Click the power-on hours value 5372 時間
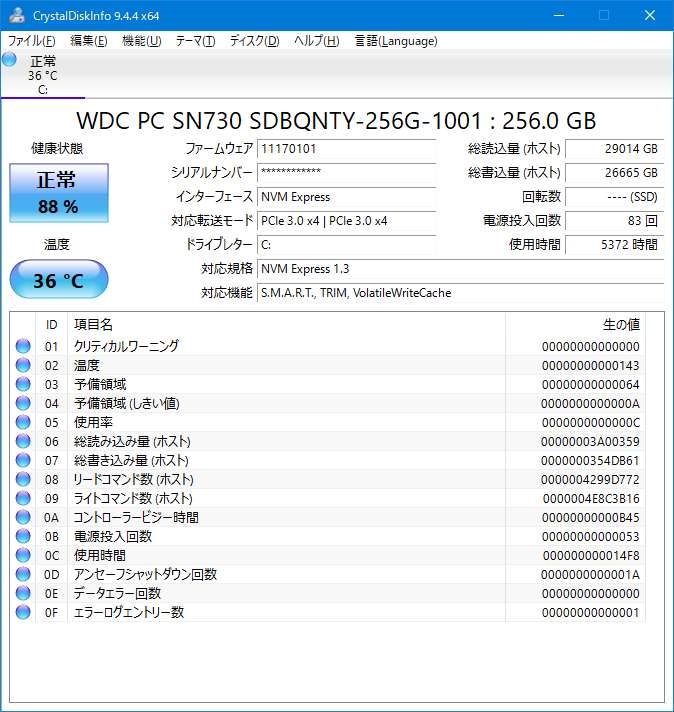Viewport: 674px width, 712px height. (615, 245)
